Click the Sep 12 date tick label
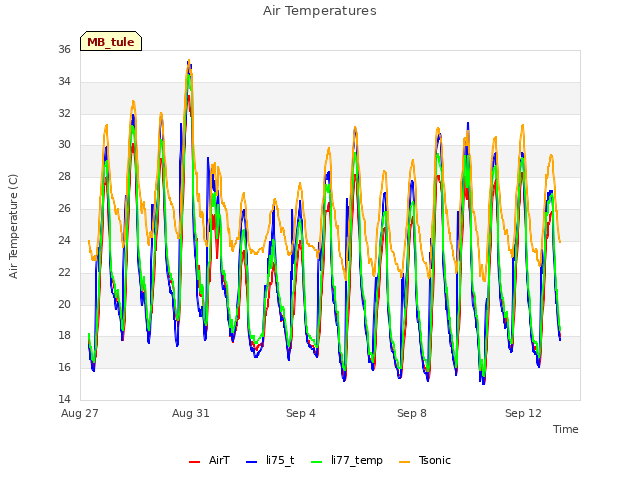The height and width of the screenshot is (480, 640). click(523, 413)
